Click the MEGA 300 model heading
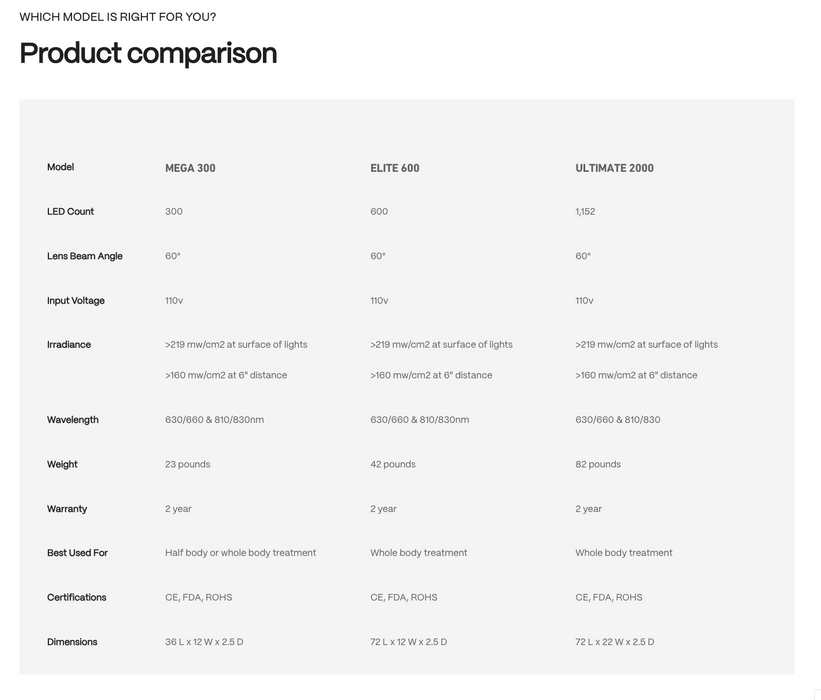821x700 pixels. coord(190,168)
